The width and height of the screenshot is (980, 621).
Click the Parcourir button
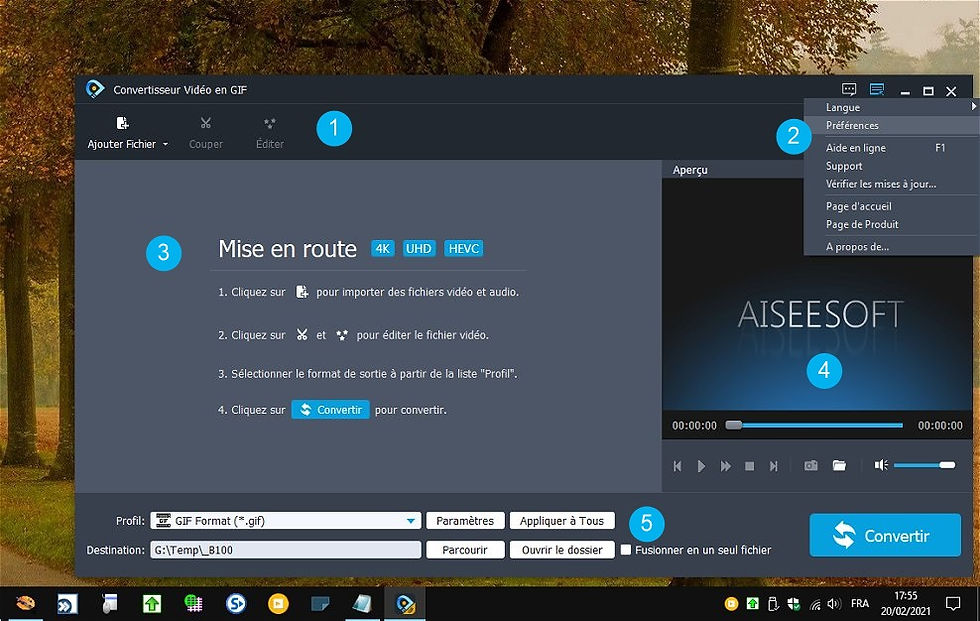point(465,550)
